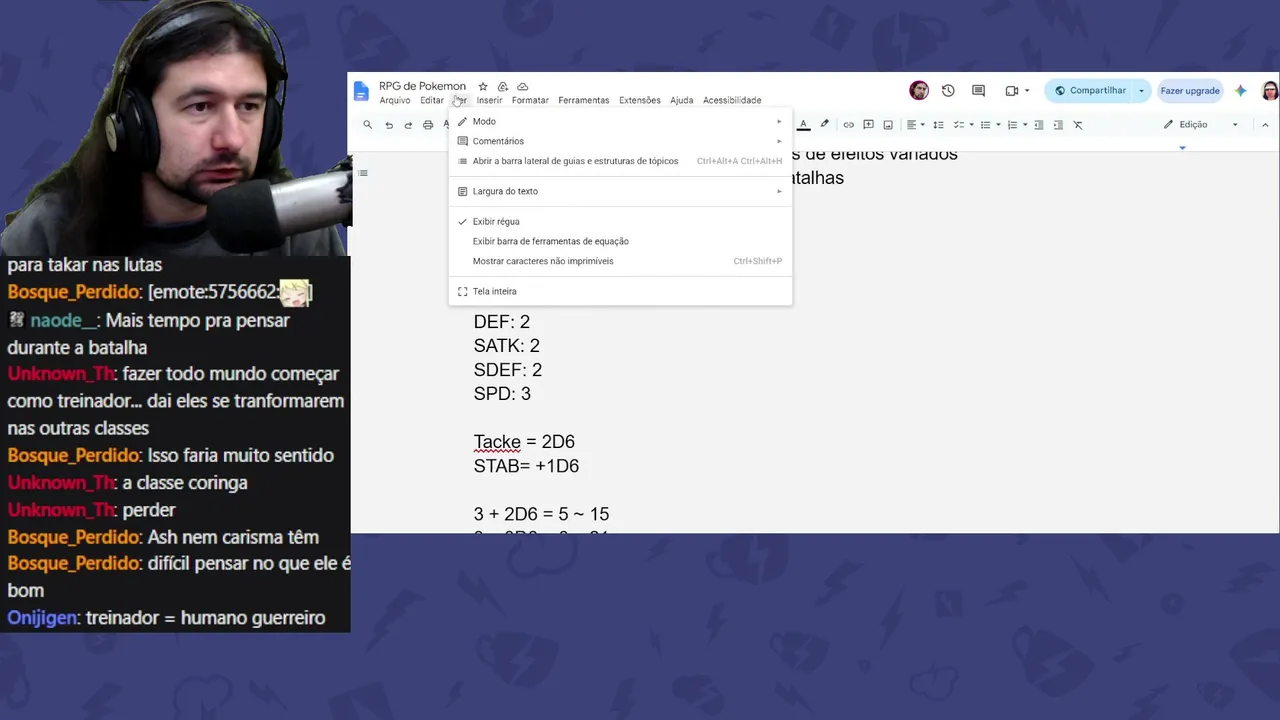1280x720 pixels.
Task: Insert a link with chain icon
Action: click(x=848, y=125)
